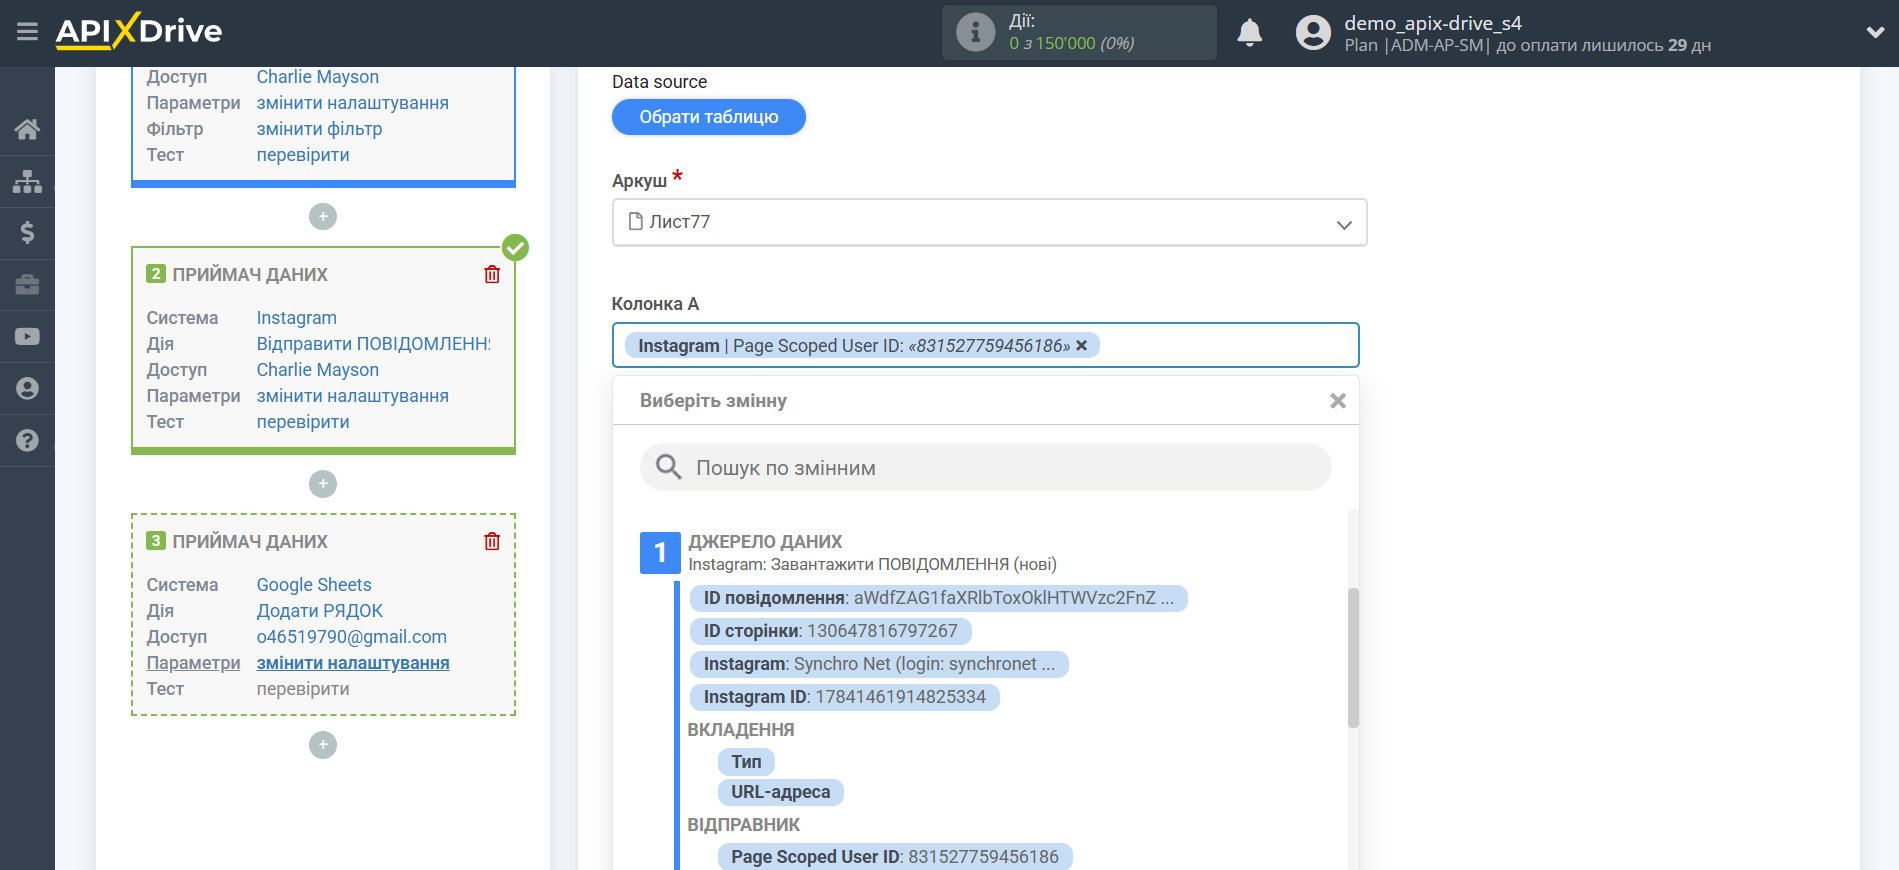This screenshot has width=1899, height=870.
Task: Open the billing dollar icon
Action: (27, 233)
